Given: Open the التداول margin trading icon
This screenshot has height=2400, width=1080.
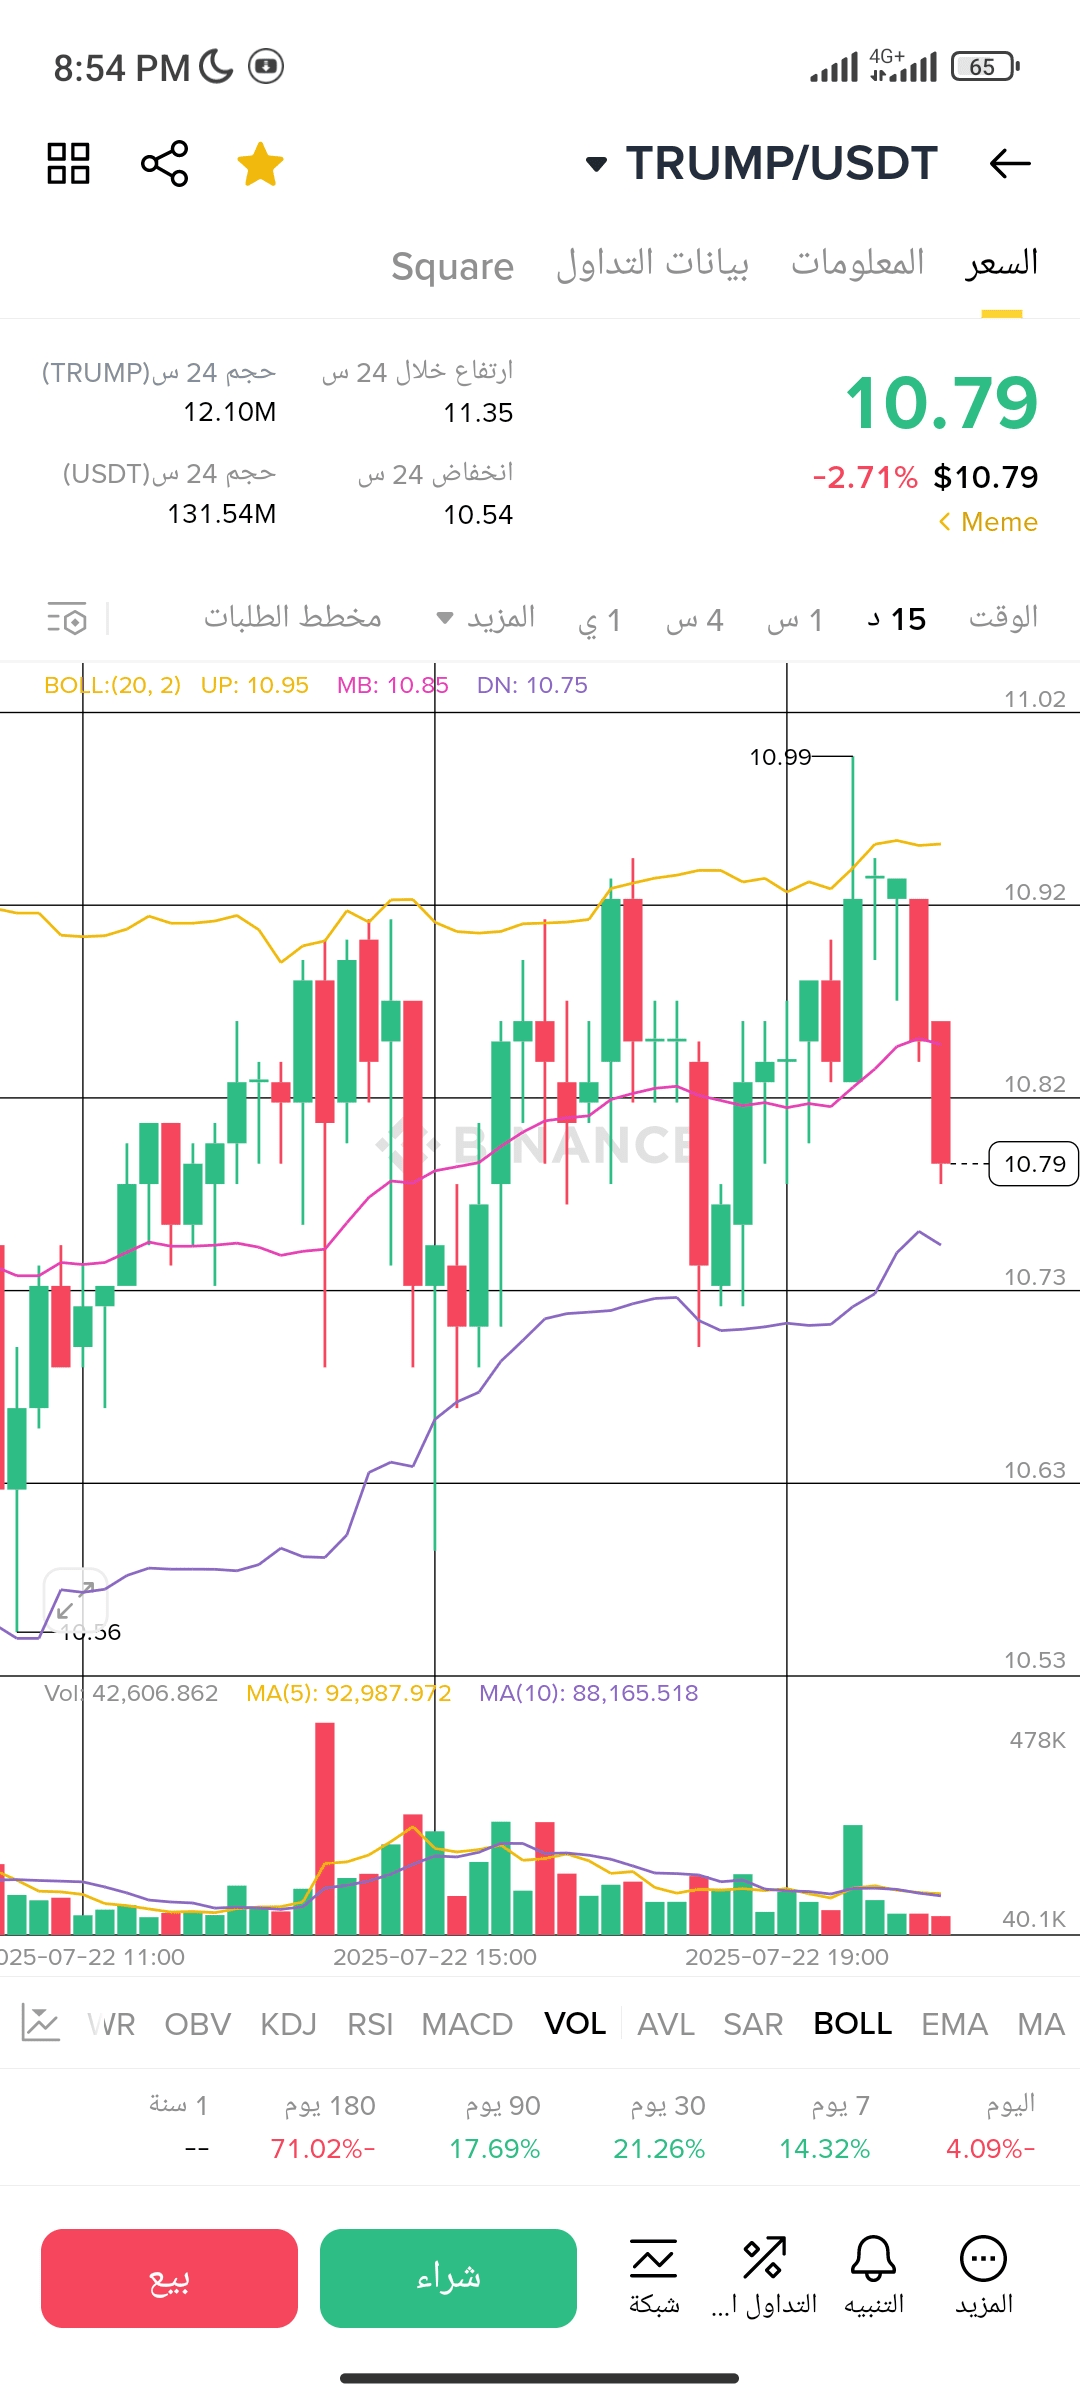Looking at the screenshot, I should [764, 2277].
